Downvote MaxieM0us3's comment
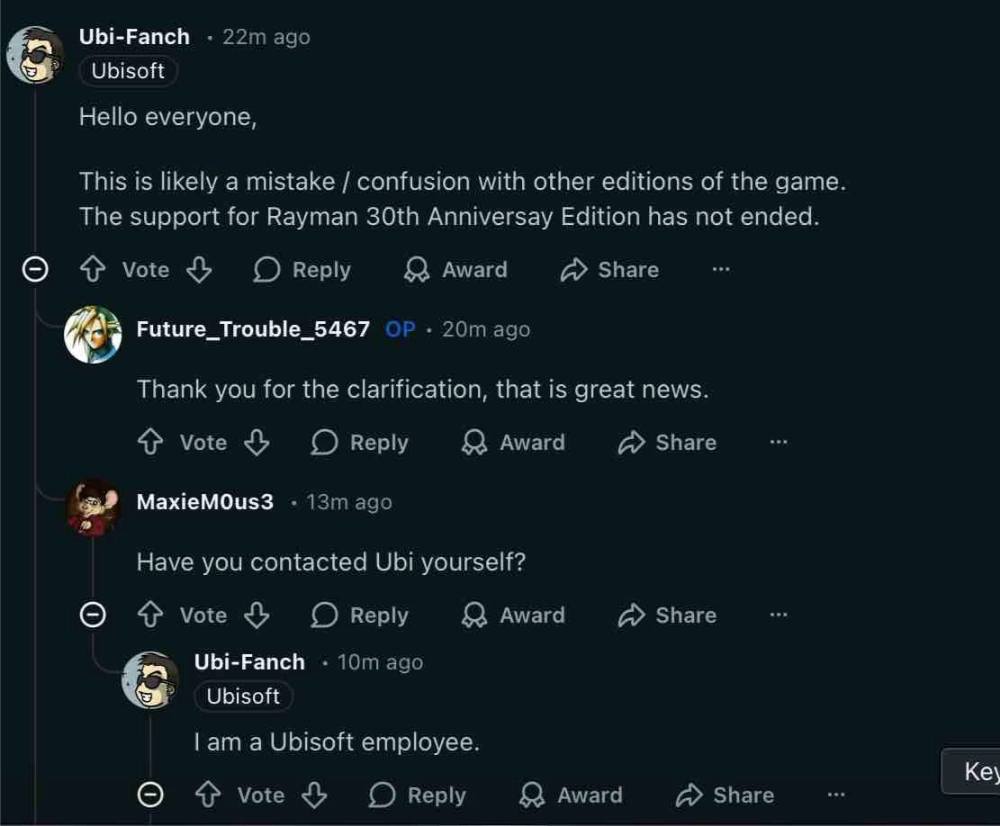 (257, 615)
